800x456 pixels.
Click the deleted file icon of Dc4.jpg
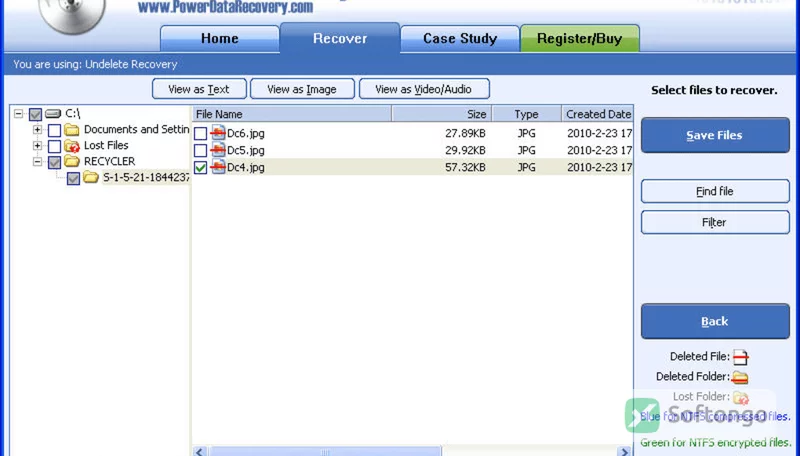(x=218, y=167)
